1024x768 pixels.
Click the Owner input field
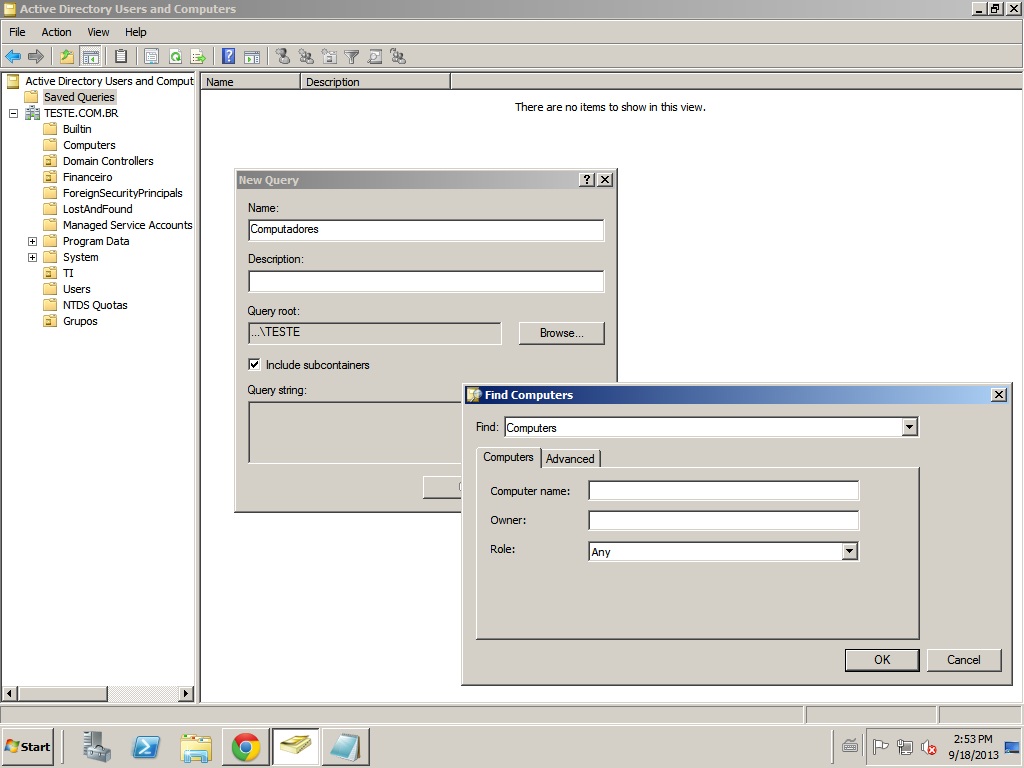point(724,520)
